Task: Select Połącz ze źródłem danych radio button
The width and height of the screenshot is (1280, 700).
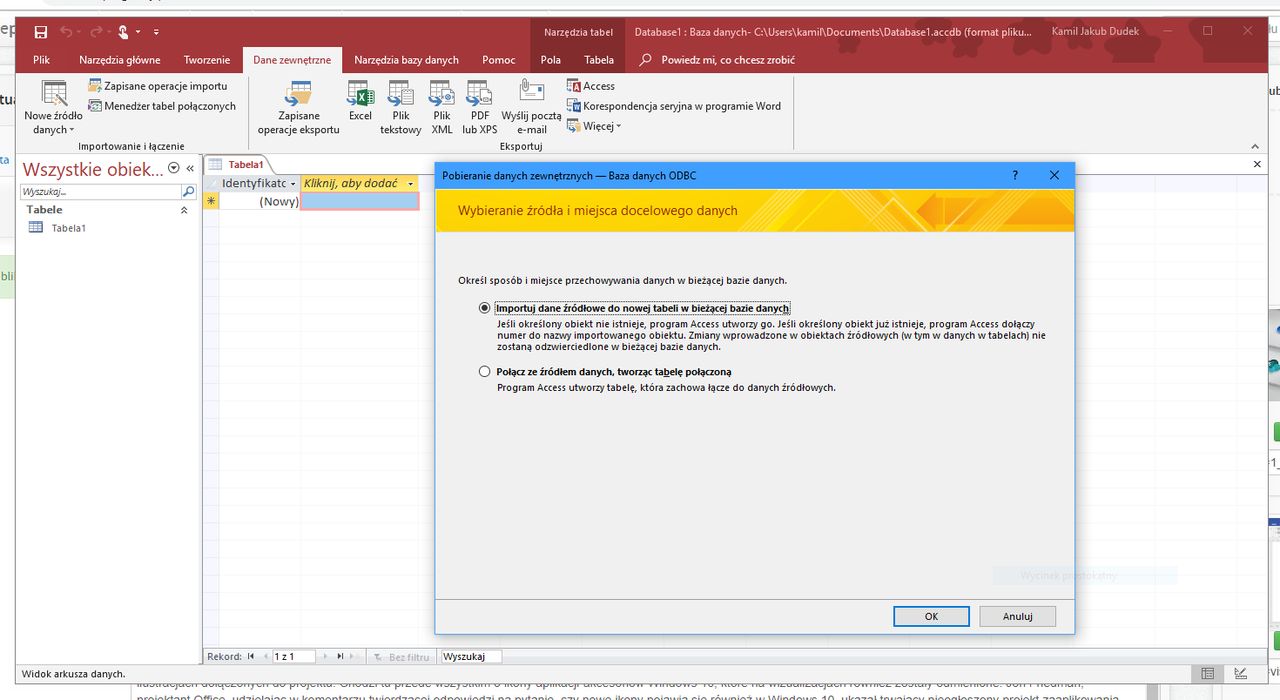Action: pyautogui.click(x=485, y=372)
